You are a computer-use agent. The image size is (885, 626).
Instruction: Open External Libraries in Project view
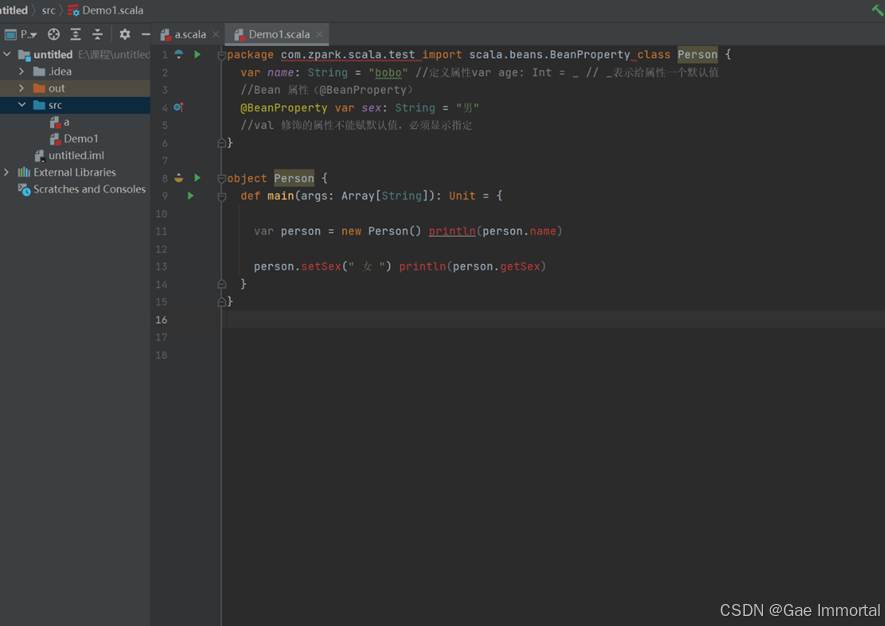click(x=74, y=172)
